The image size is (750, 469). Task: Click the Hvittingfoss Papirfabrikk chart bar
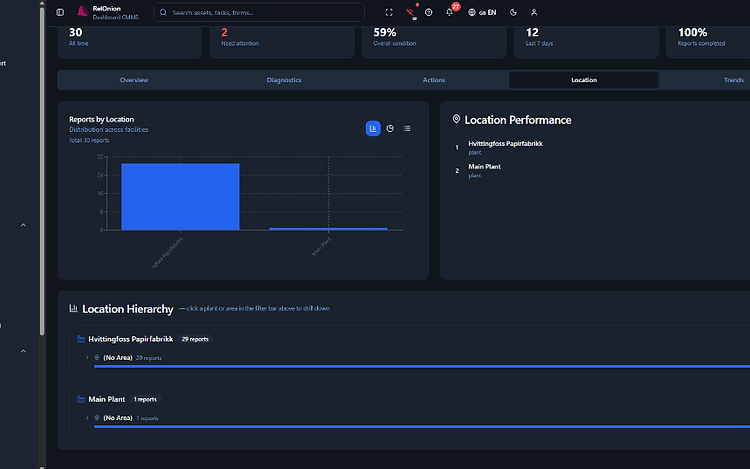[x=180, y=196]
